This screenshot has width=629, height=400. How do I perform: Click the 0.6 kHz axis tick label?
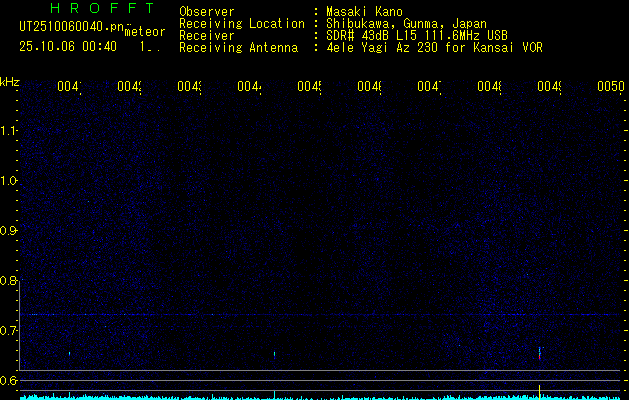pyautogui.click(x=7, y=380)
